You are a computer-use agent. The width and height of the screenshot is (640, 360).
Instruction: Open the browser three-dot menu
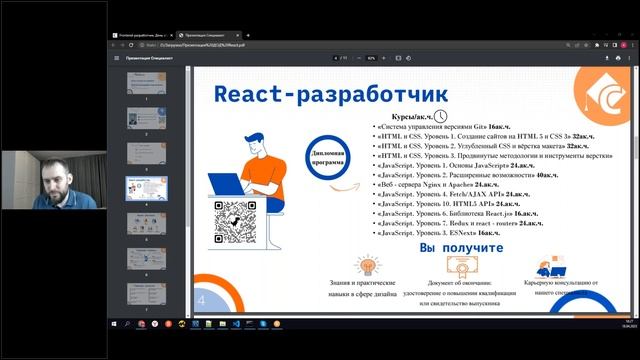click(x=632, y=45)
